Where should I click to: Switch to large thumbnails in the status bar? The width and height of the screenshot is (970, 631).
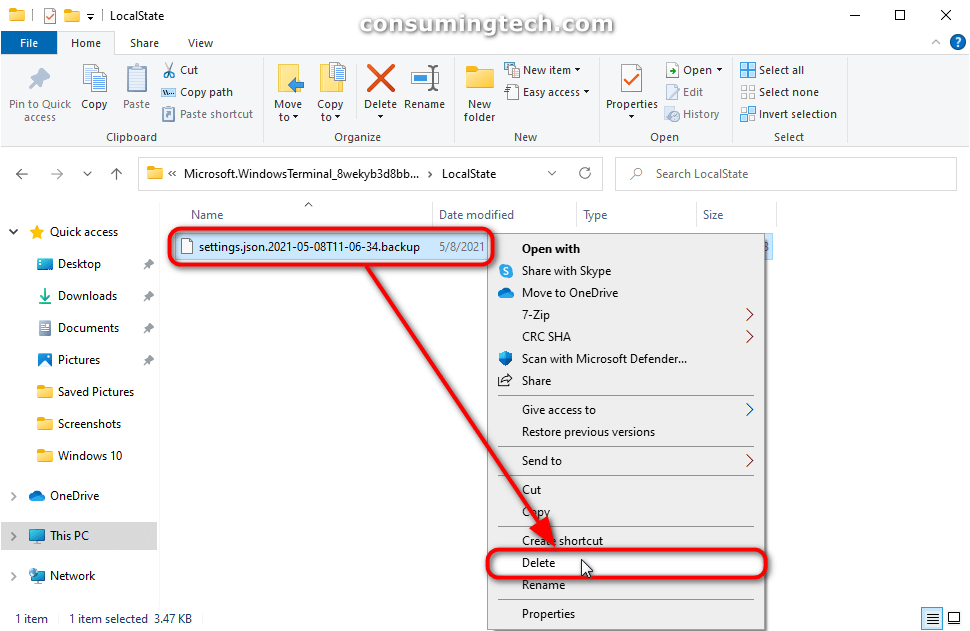(x=956, y=618)
